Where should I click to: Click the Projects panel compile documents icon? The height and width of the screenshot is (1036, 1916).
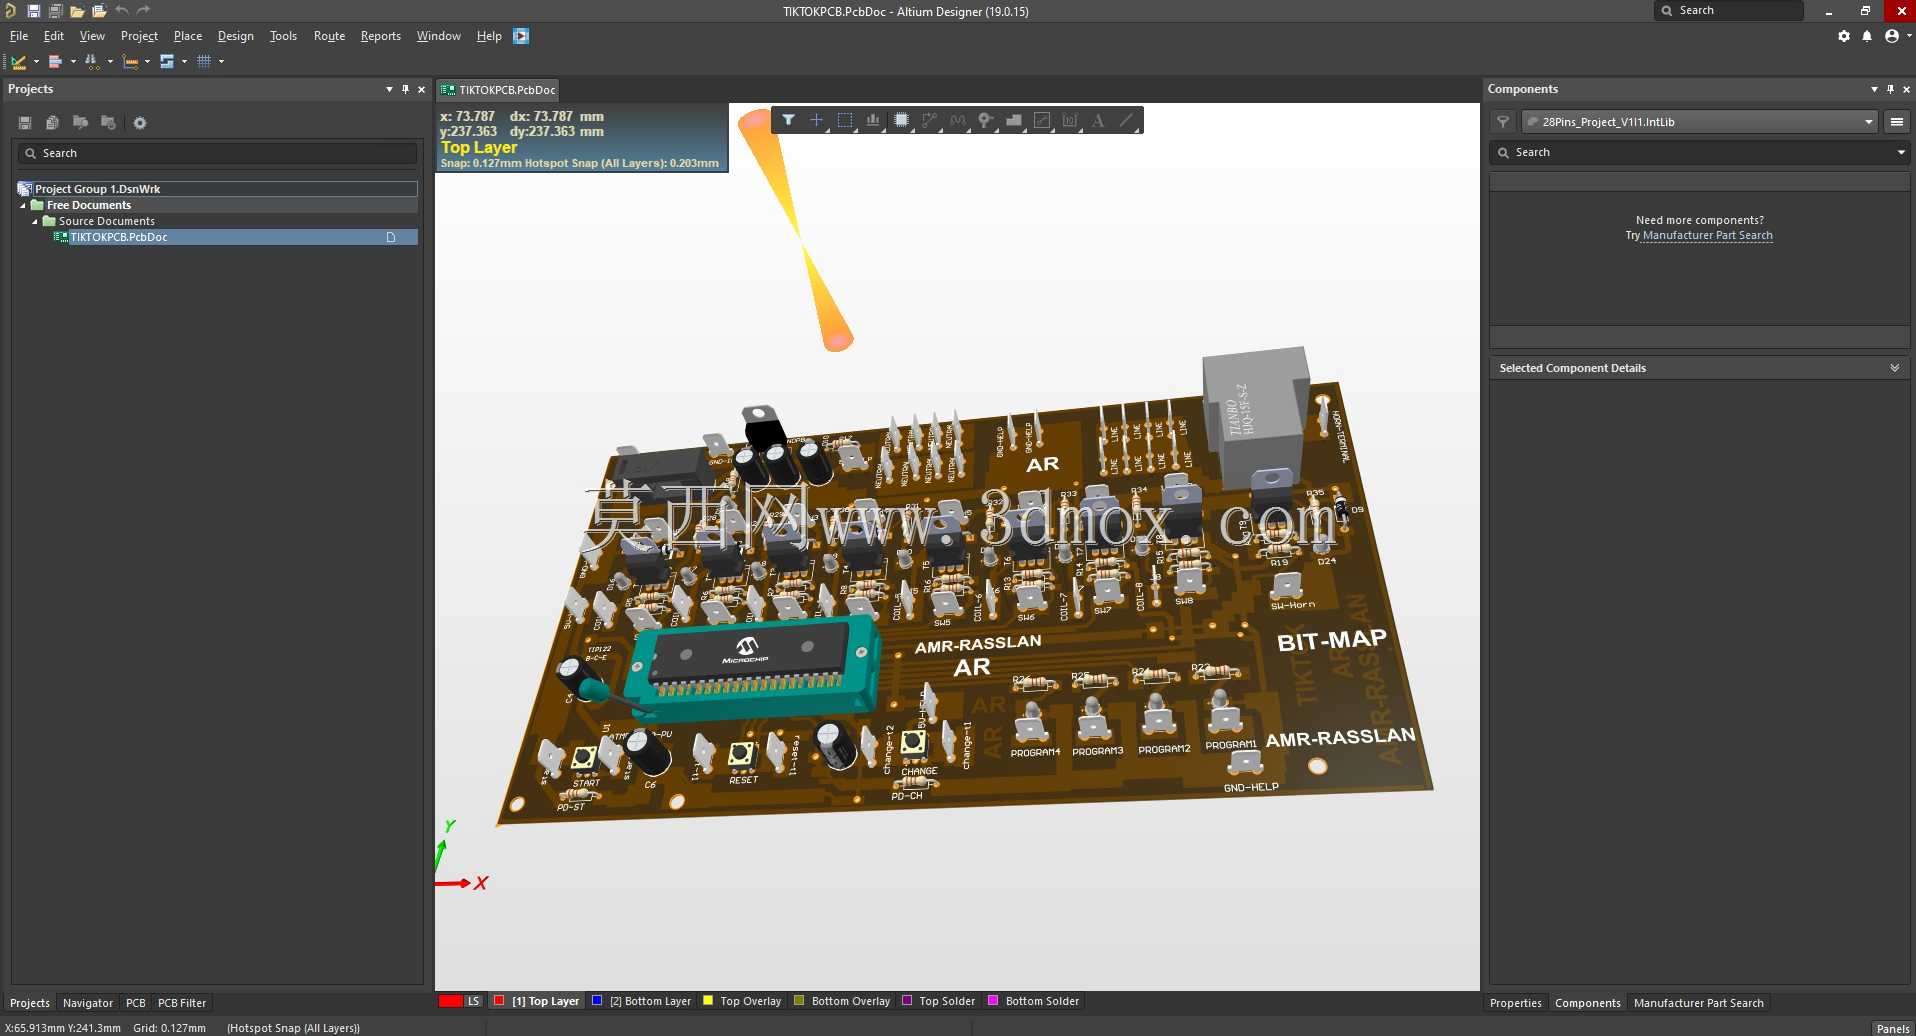pos(53,123)
